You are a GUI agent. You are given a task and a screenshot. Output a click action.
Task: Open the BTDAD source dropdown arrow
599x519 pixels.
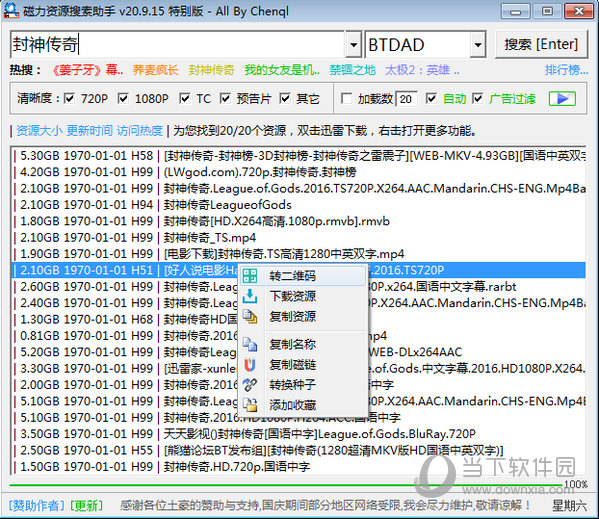478,45
